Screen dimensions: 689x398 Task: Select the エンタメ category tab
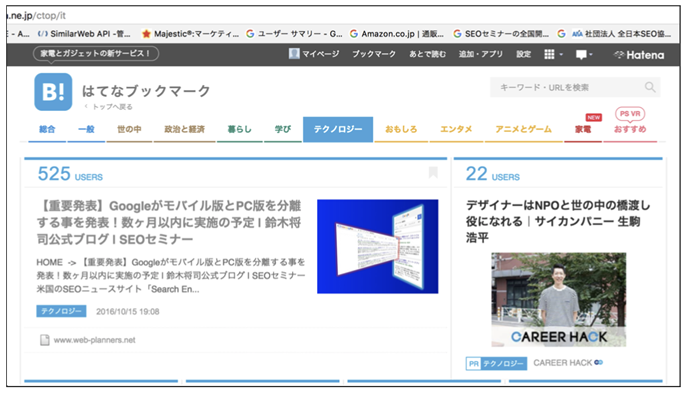456,129
